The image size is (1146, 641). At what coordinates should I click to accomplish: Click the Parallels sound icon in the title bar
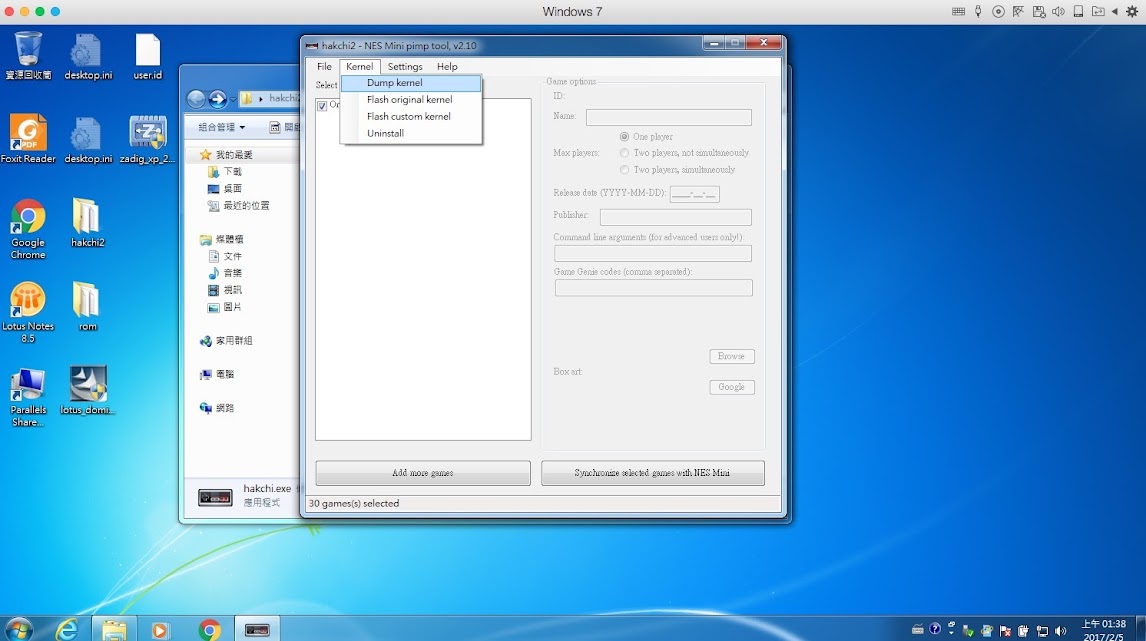coord(1058,12)
